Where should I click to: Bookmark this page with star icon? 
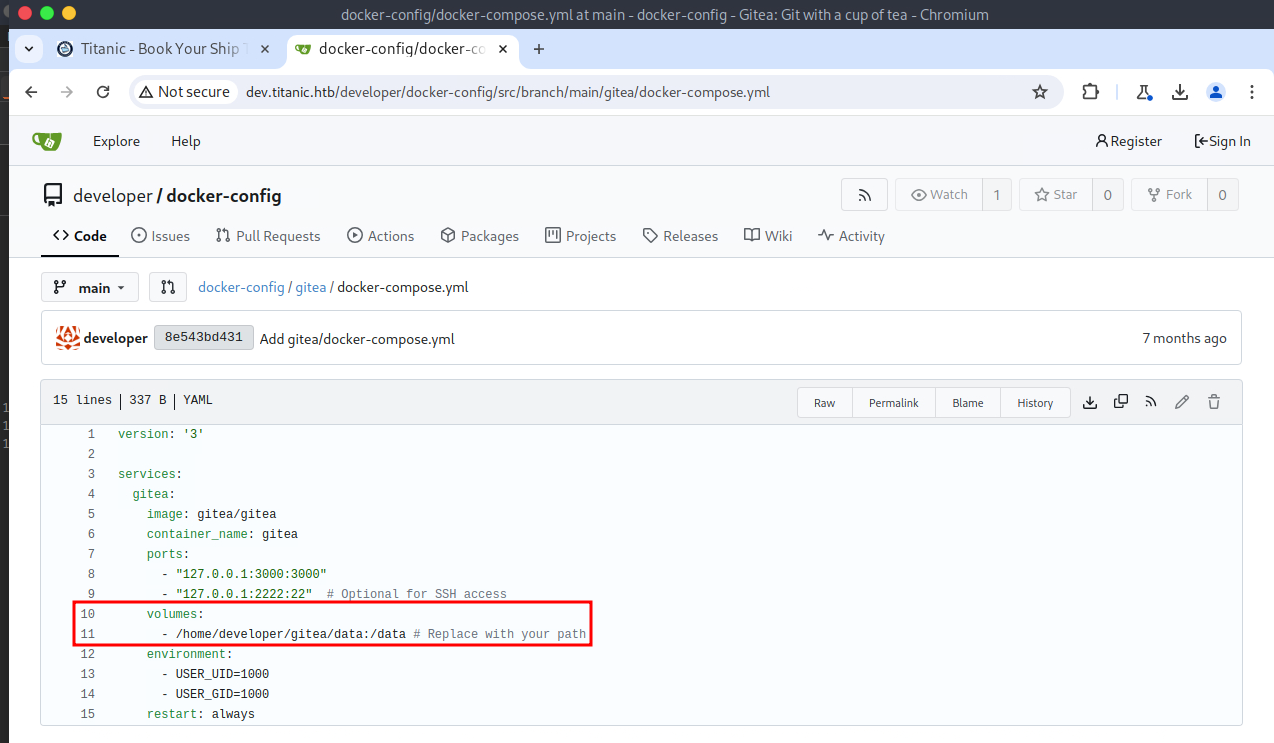click(x=1040, y=92)
